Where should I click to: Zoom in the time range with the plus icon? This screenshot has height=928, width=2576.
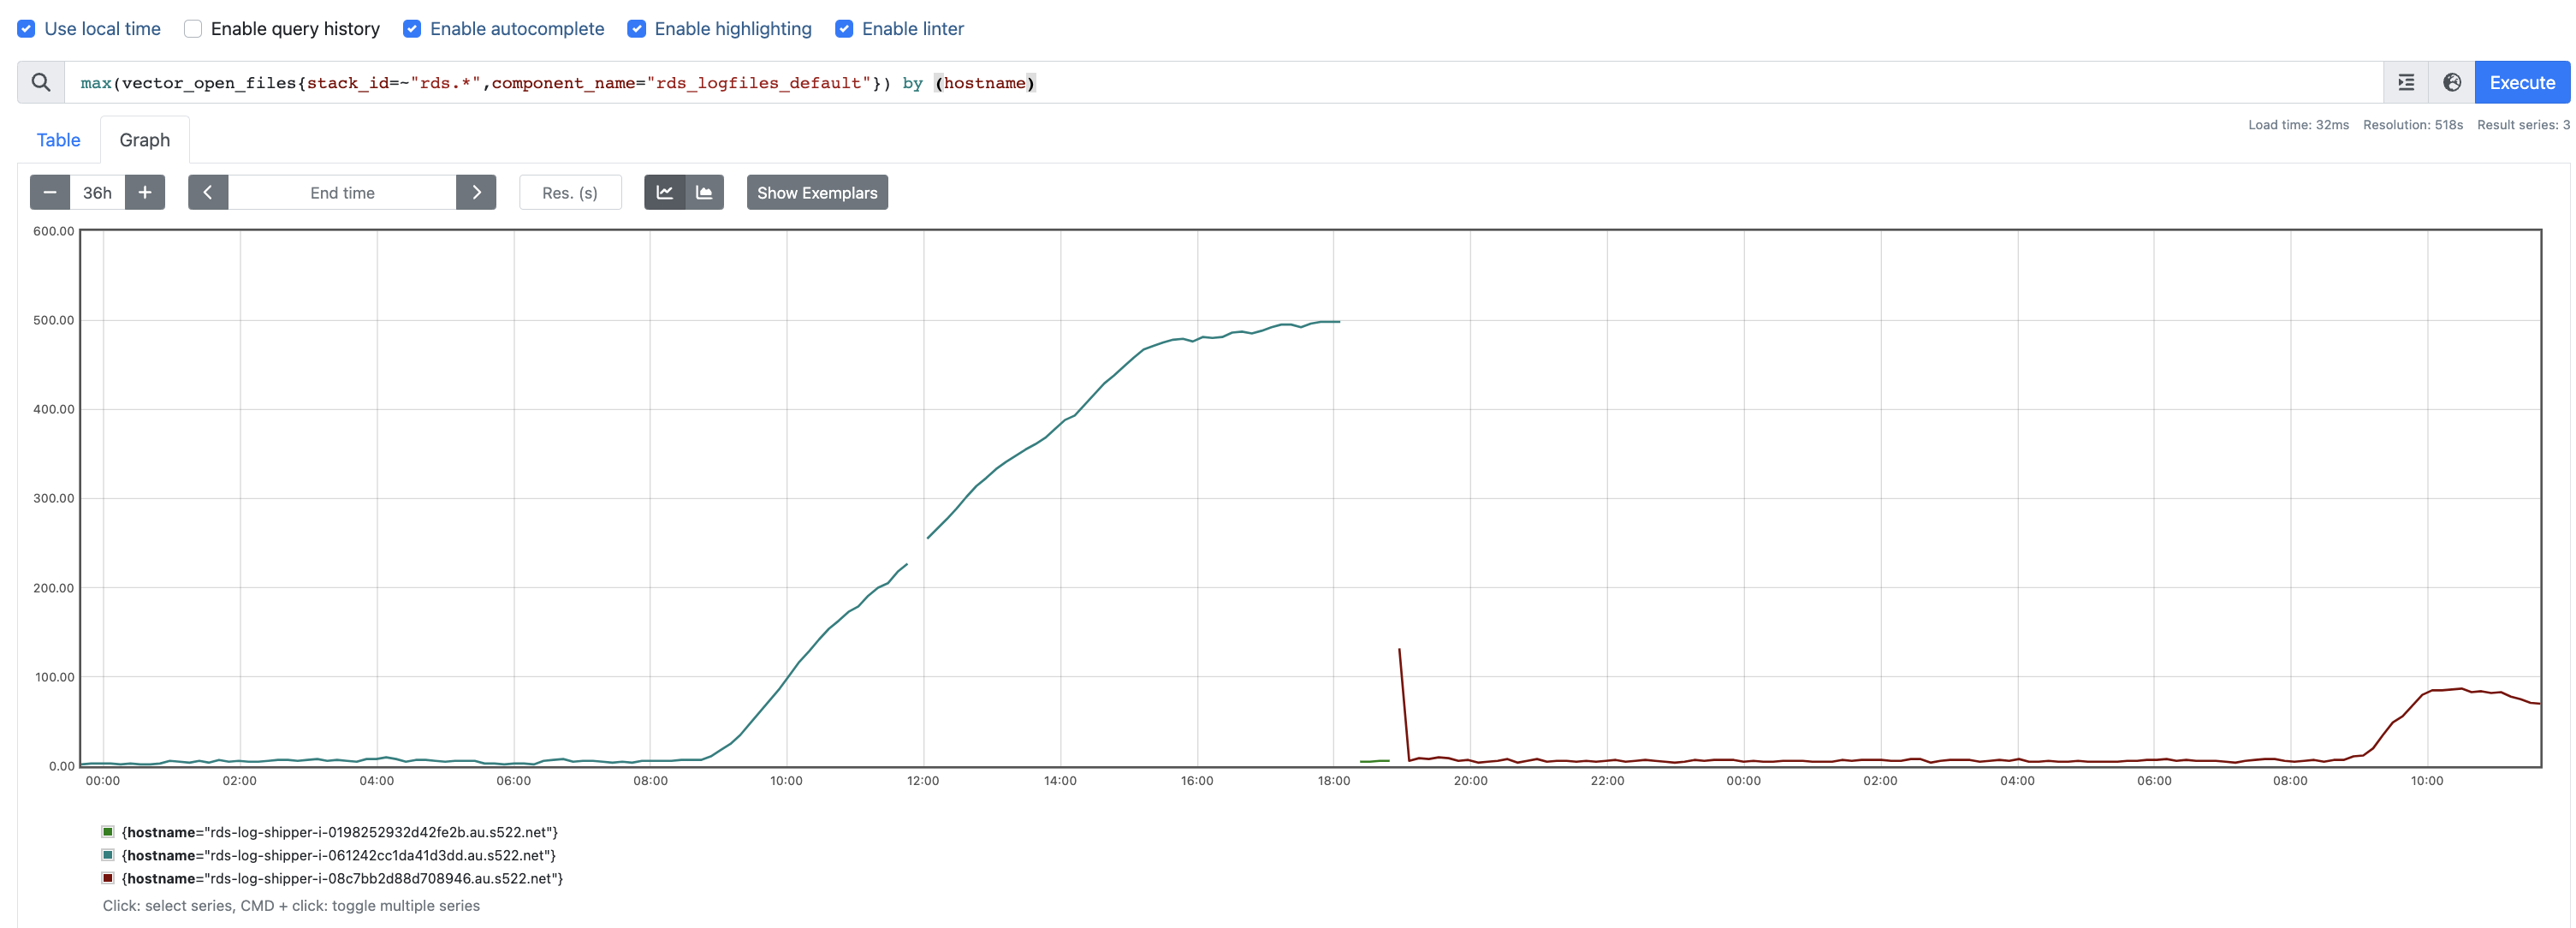[x=145, y=192]
